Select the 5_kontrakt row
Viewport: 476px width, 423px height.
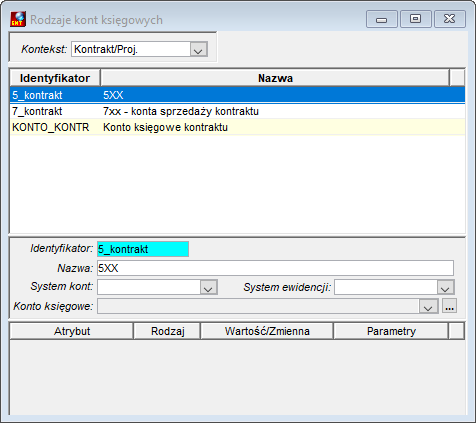click(237, 95)
